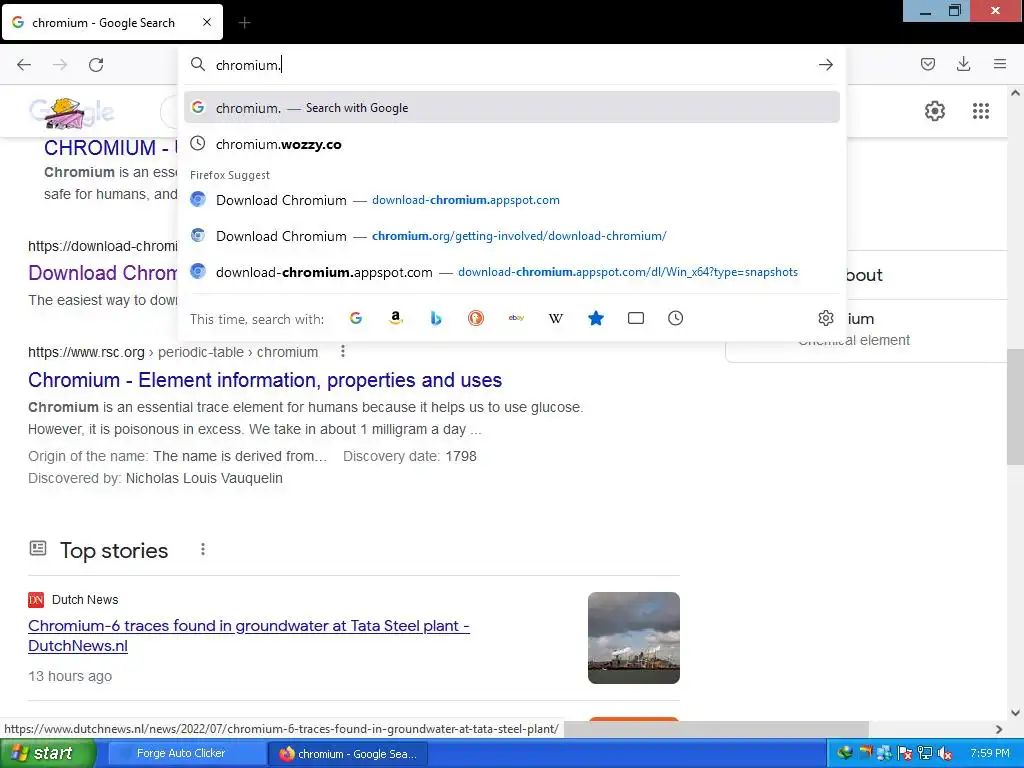Open Firefox hamburger application menu
The width and height of the screenshot is (1024, 768).
(x=1000, y=64)
